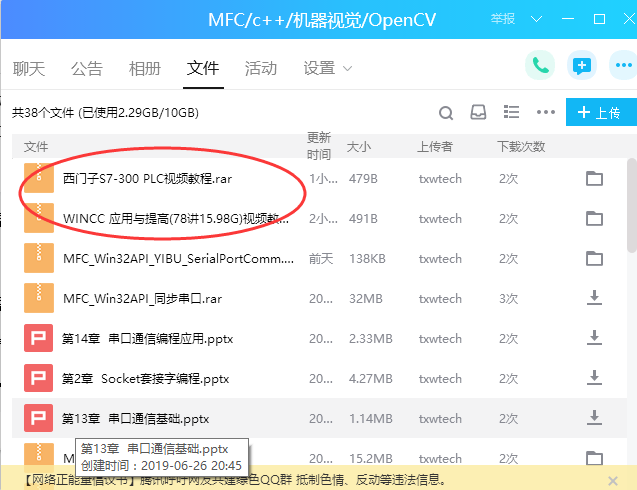The width and height of the screenshot is (637, 490).
Task: Select file MFC_Win32API_YIBU_SerialPortComm
Action: [x=179, y=258]
